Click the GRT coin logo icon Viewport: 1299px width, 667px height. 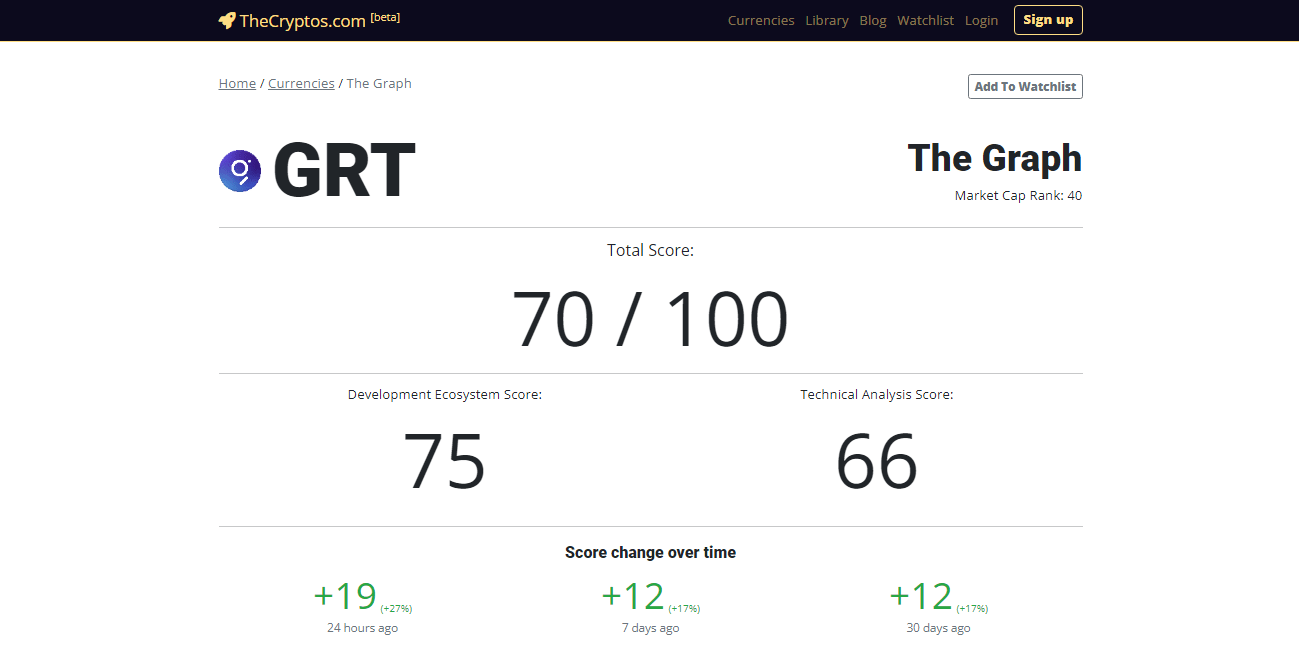[x=240, y=171]
